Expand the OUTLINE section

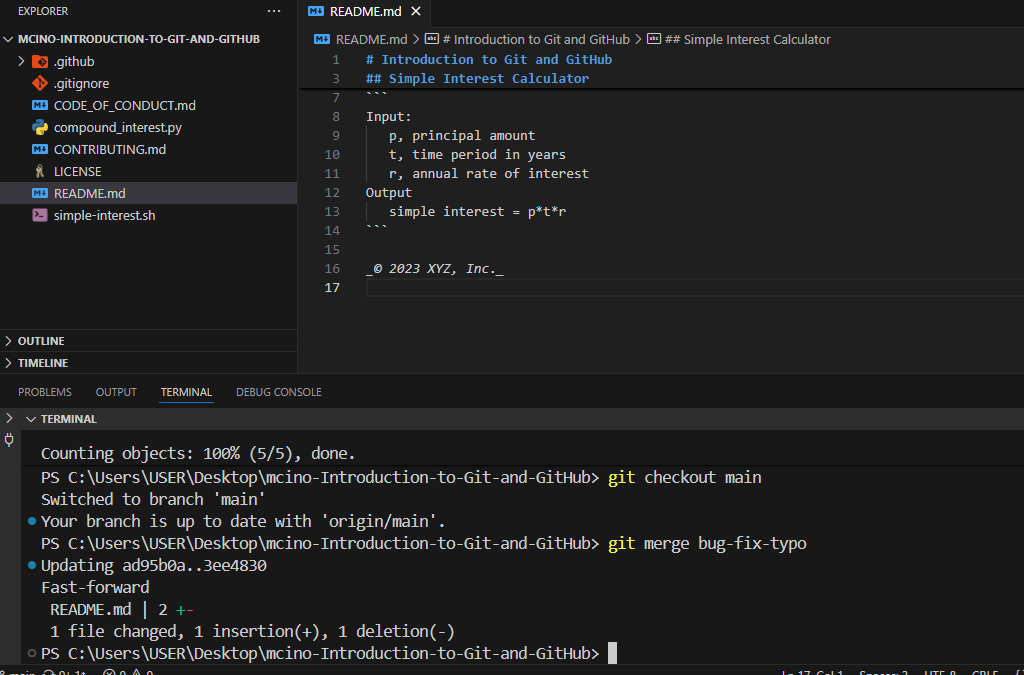click(40, 341)
